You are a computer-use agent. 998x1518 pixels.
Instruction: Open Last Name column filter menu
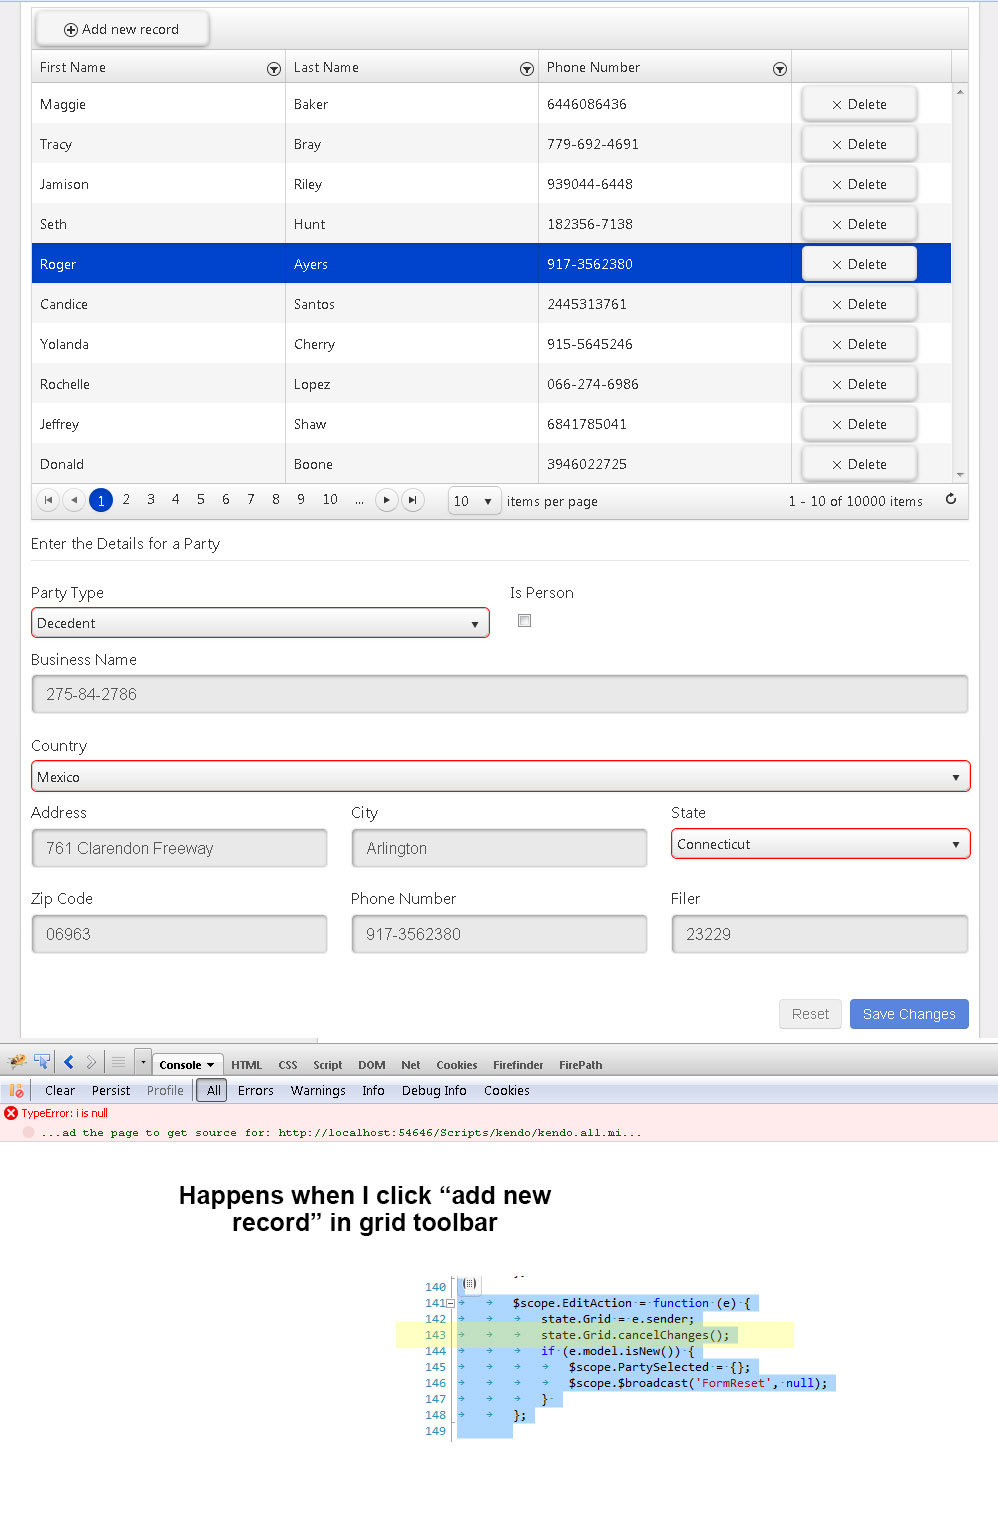(527, 69)
